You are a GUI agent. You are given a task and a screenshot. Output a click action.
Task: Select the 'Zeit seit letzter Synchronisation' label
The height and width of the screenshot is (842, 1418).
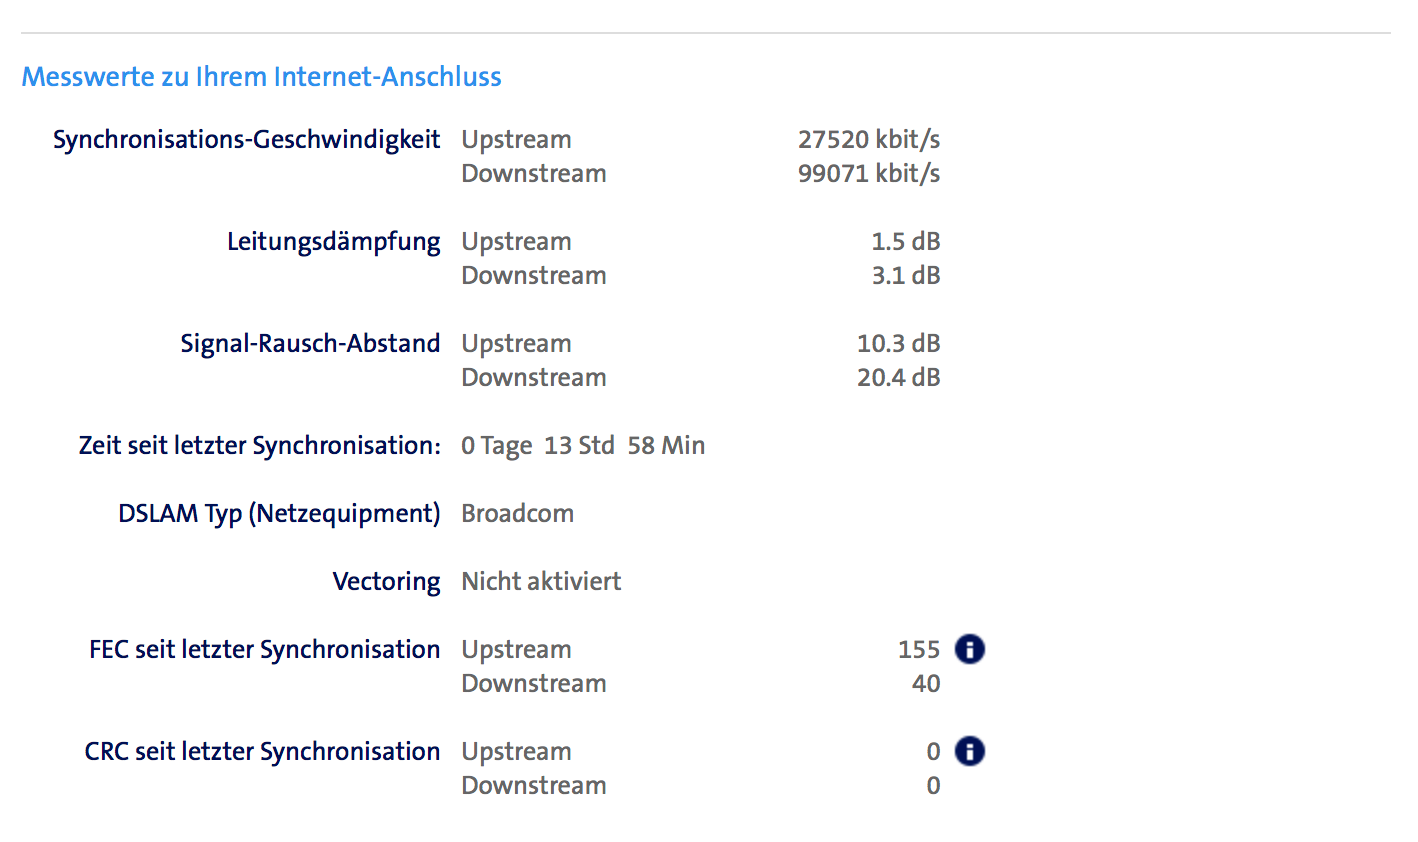[259, 445]
